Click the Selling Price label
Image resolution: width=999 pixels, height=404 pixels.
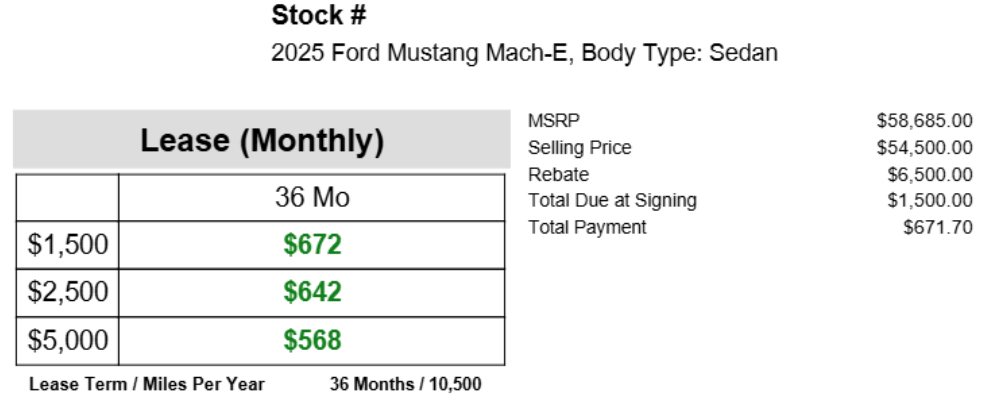click(580, 148)
